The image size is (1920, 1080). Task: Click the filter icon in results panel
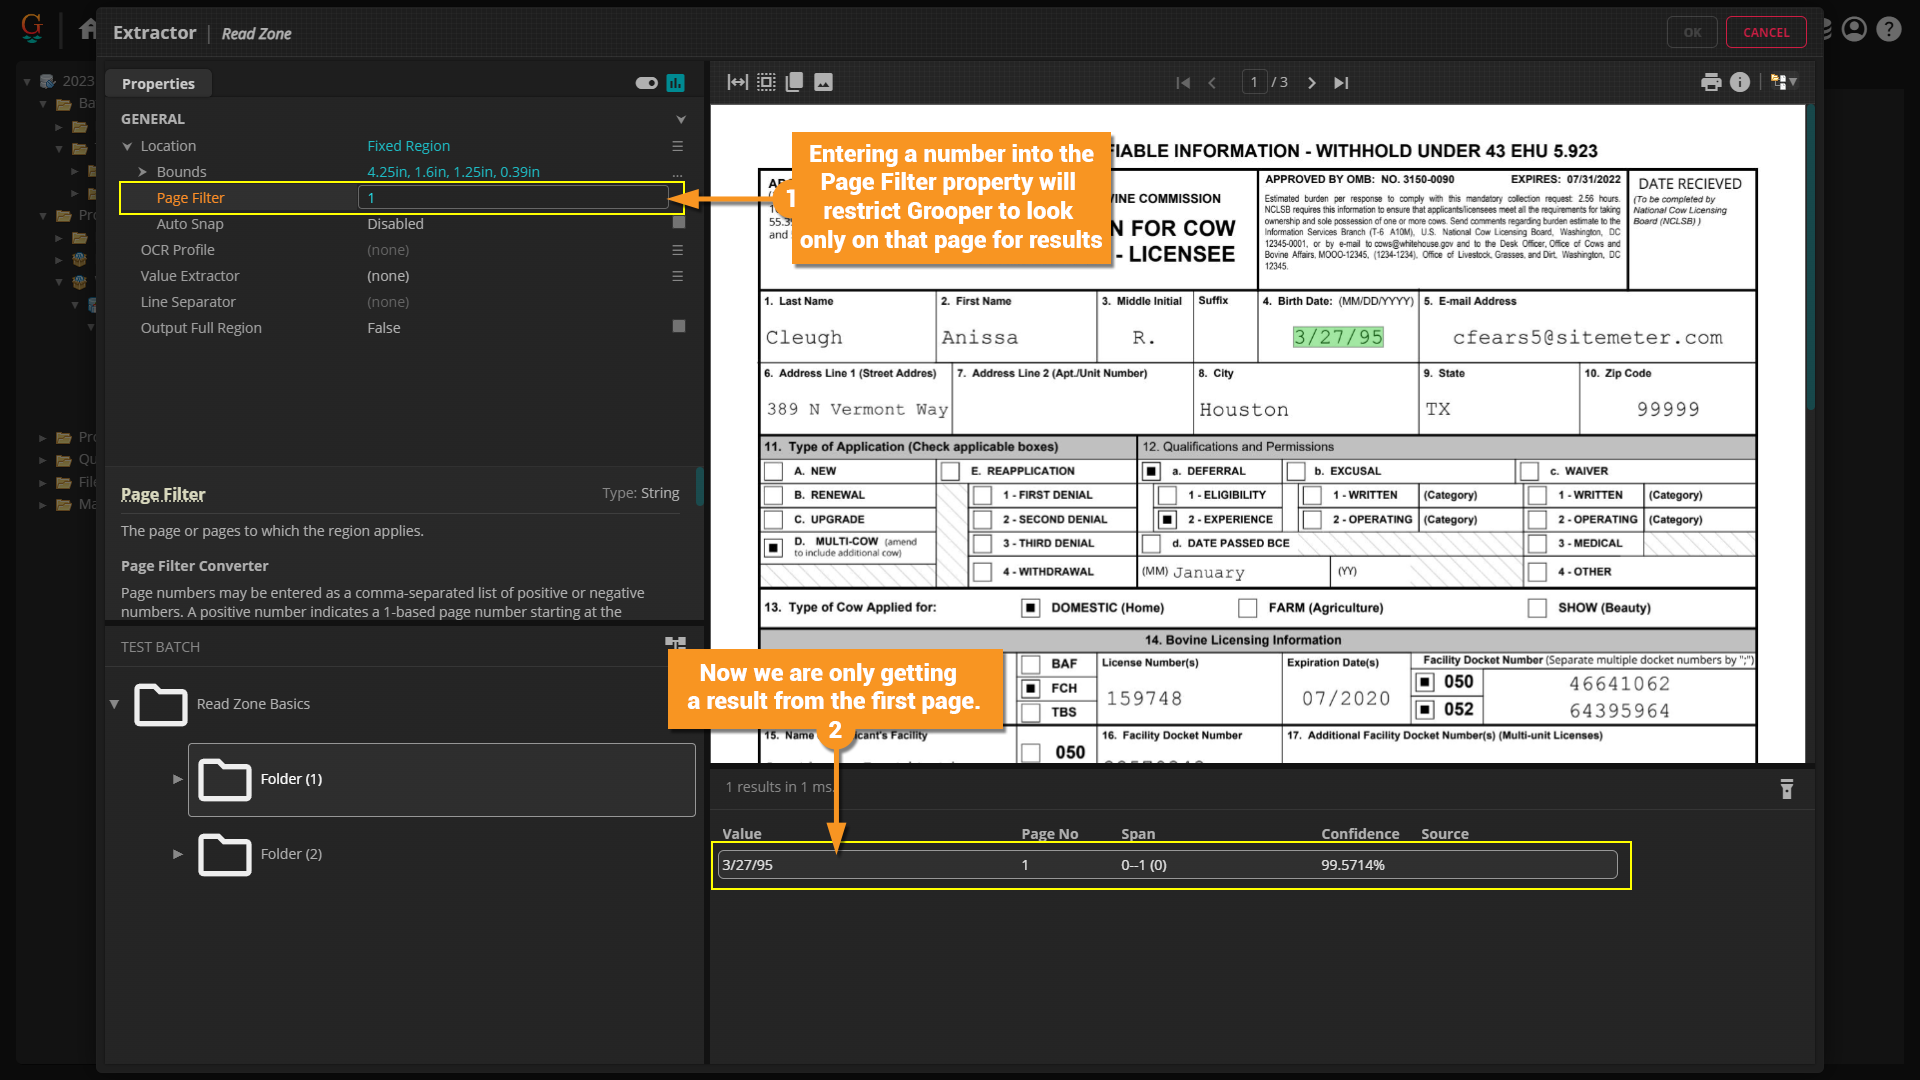pos(1787,789)
